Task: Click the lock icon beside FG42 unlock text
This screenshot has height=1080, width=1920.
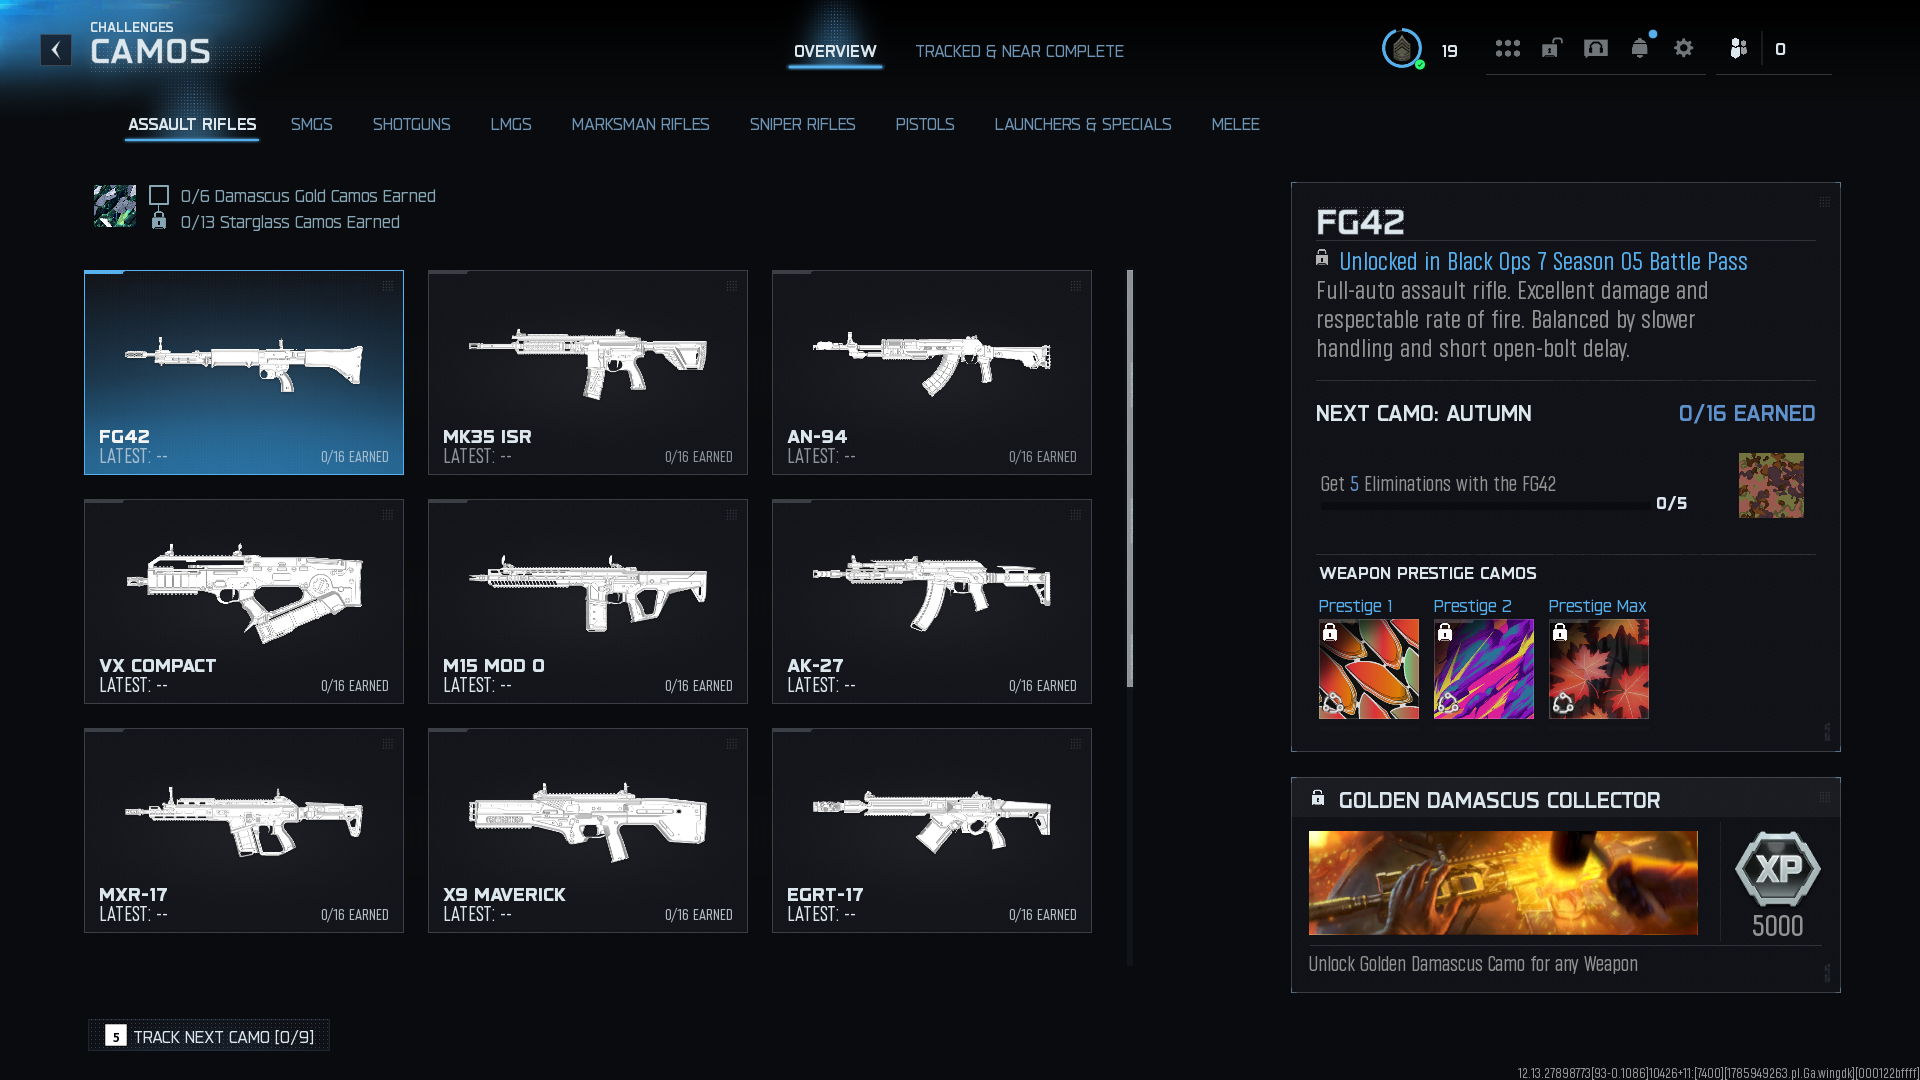Action: 1322,258
